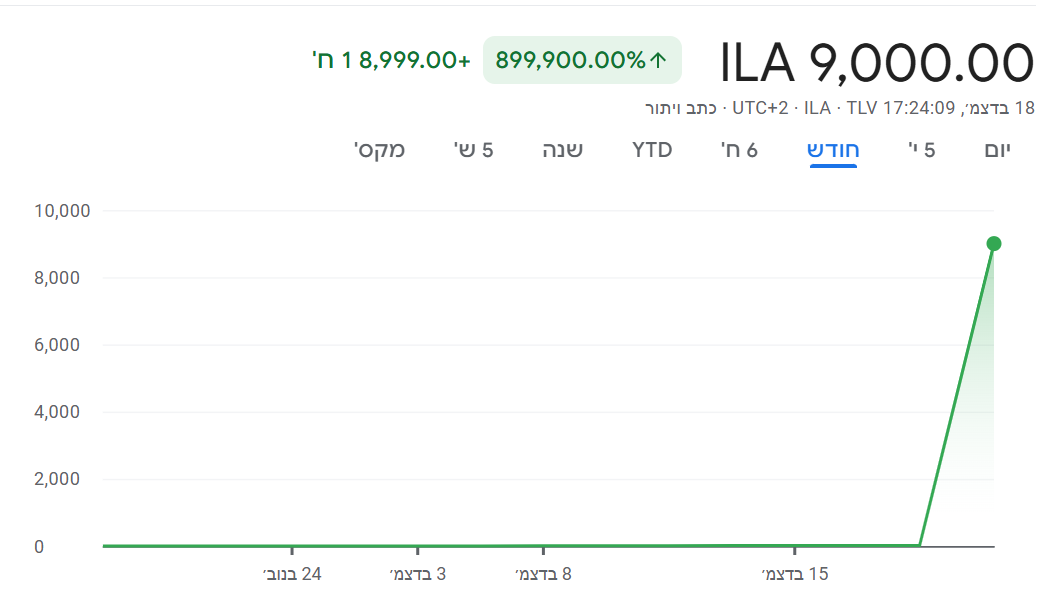Image resolution: width=1046 pixels, height=603 pixels.
Task: Click the 8 בדצמ' date axis label
Action: [x=543, y=574]
